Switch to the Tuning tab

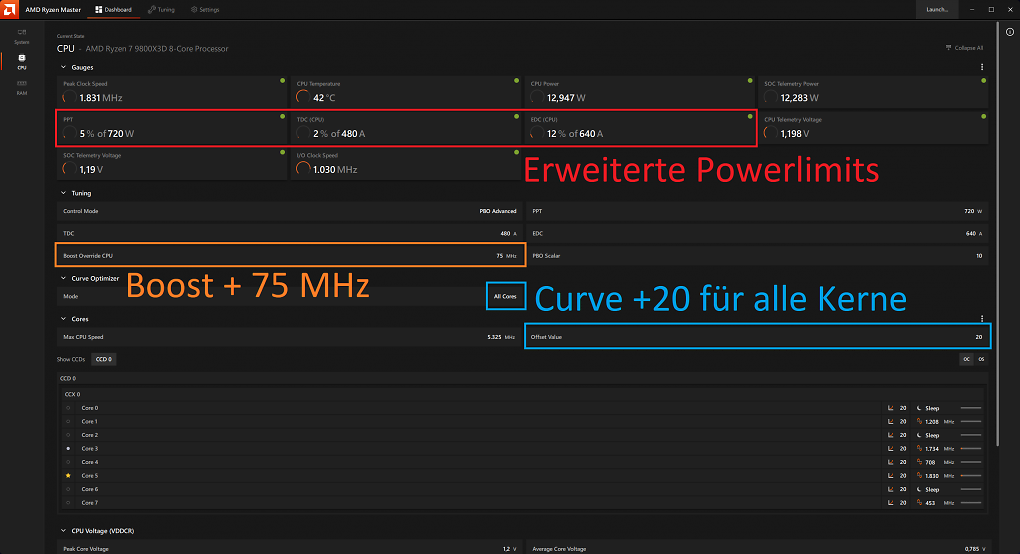[x=161, y=10]
